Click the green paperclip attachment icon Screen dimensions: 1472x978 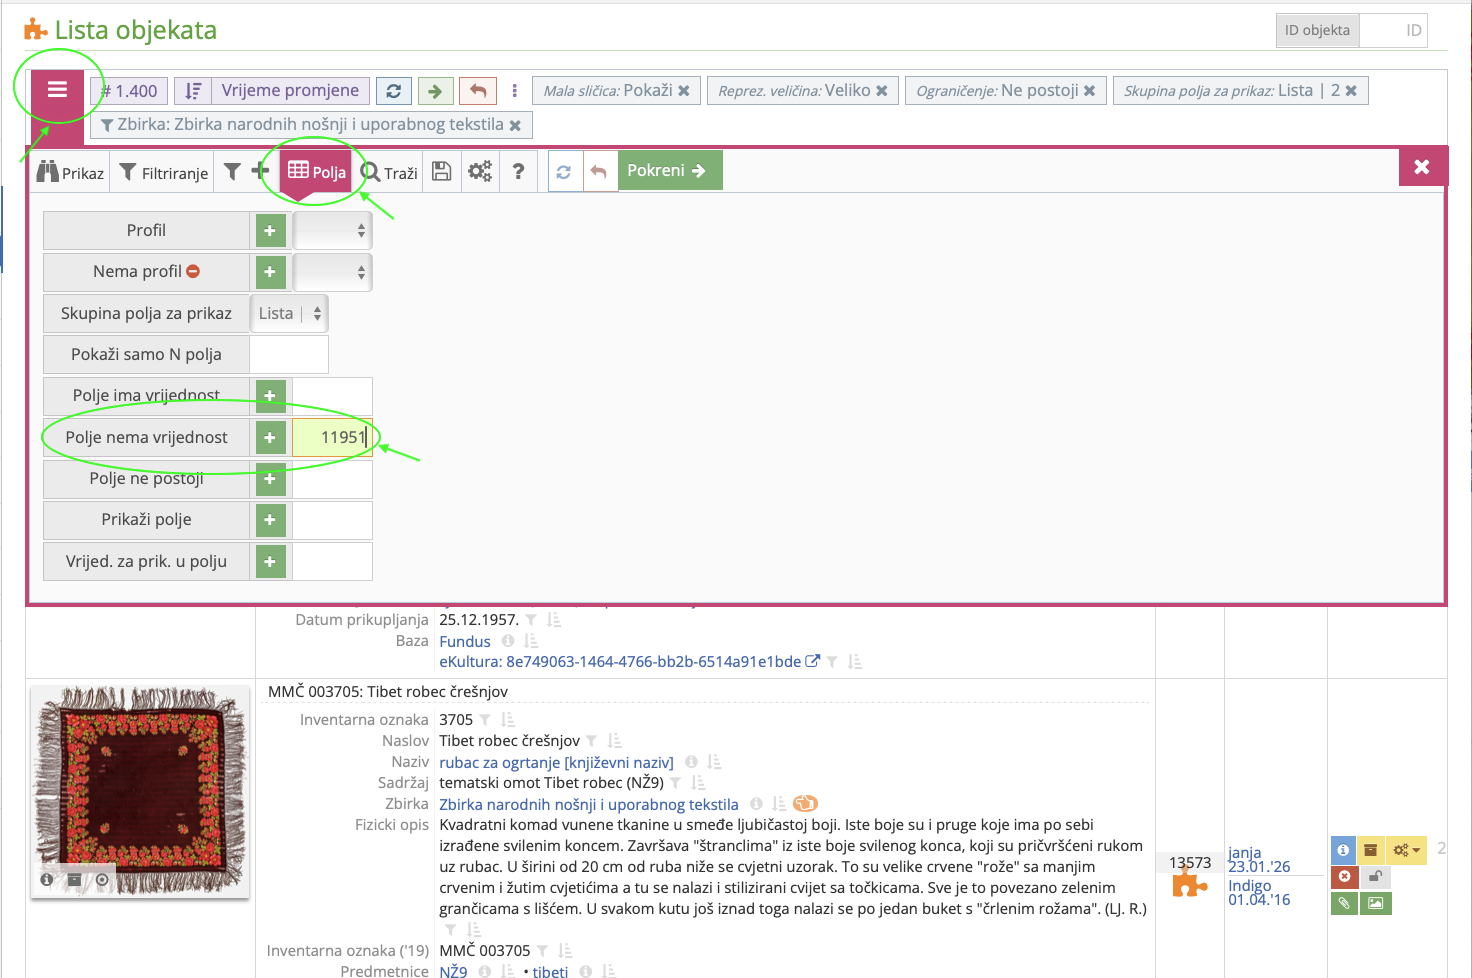[1344, 903]
